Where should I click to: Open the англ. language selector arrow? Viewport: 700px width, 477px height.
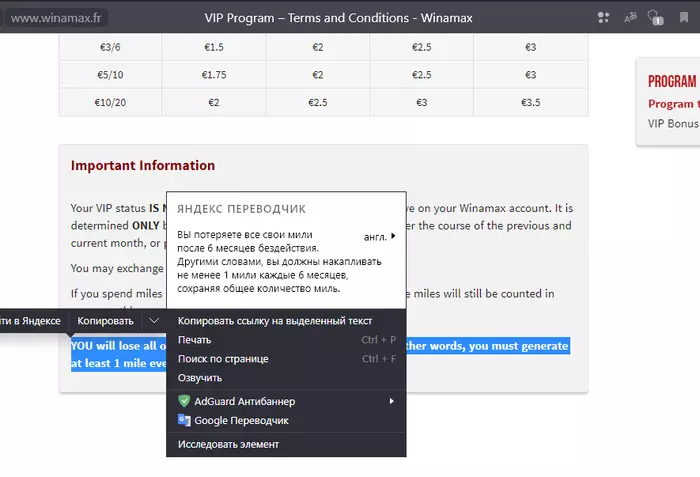click(393, 236)
